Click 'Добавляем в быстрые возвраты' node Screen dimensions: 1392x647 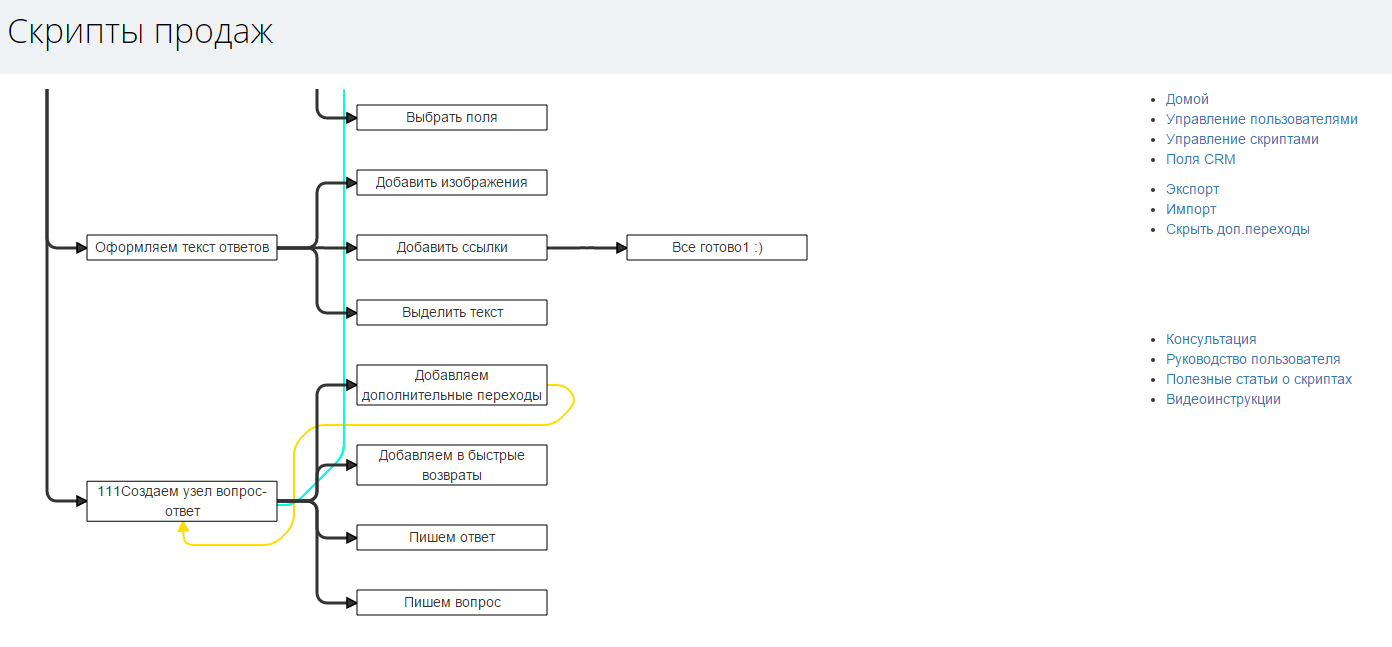tap(451, 465)
